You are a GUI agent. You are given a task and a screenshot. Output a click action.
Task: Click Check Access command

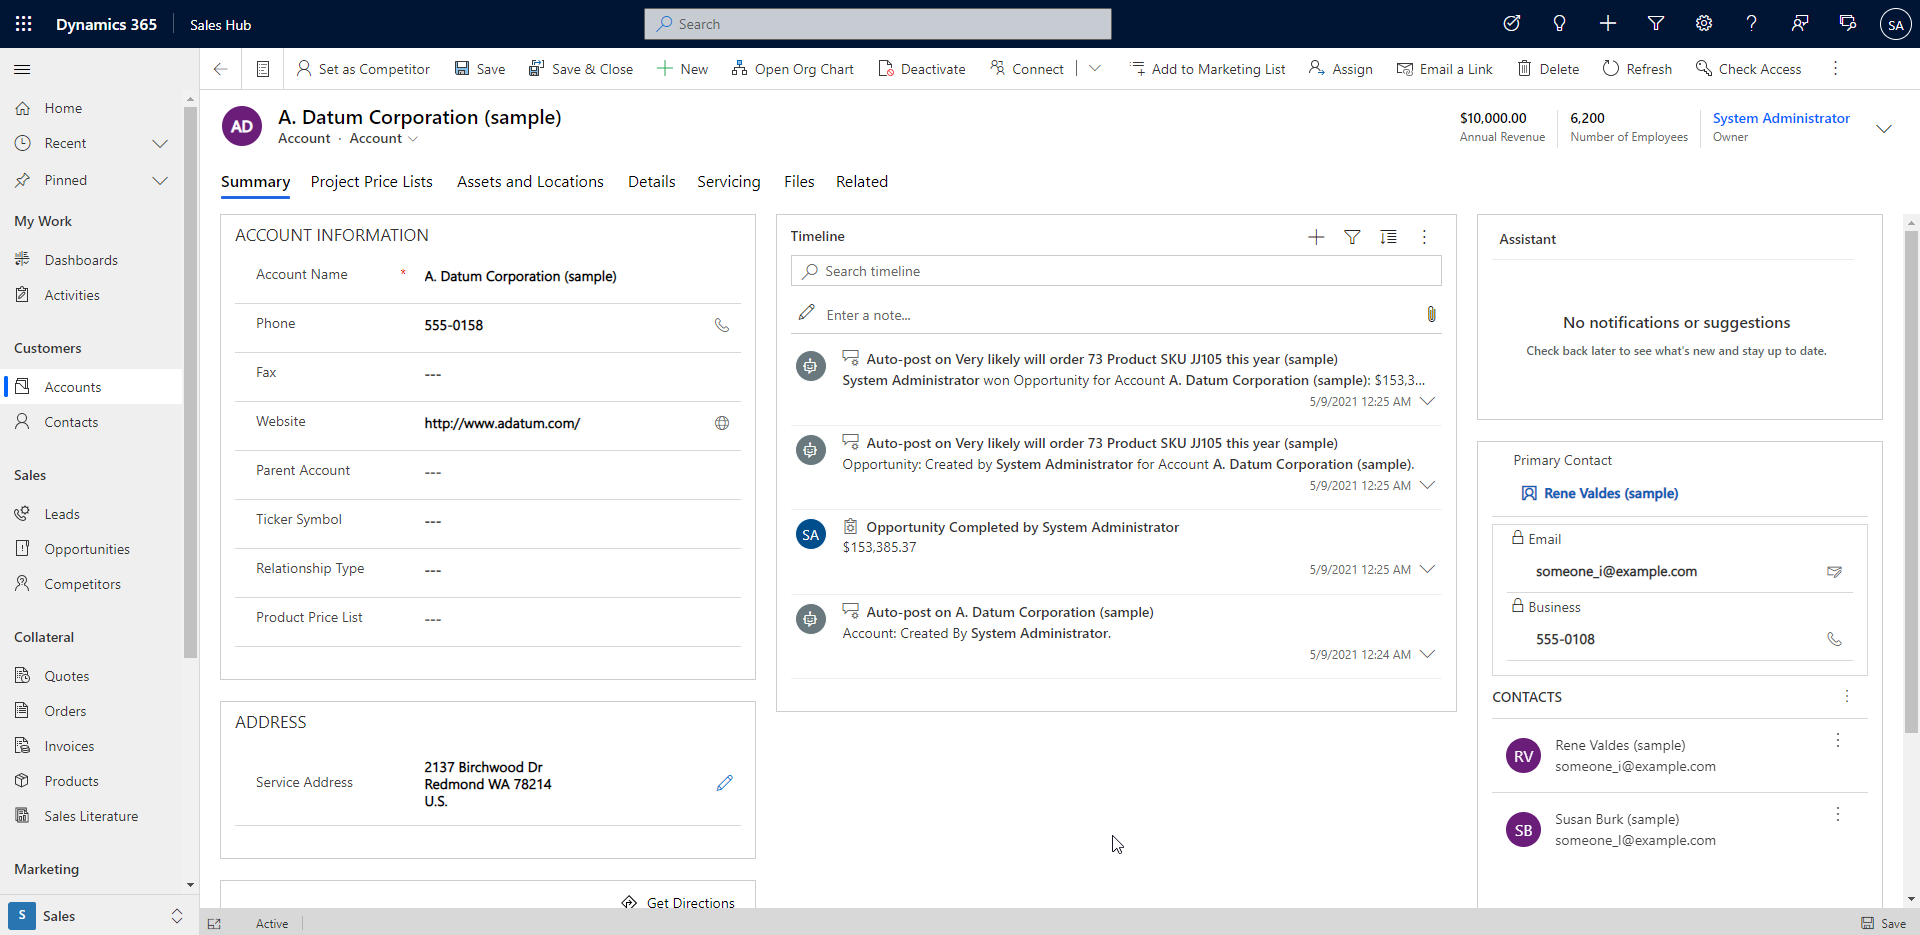tap(1749, 69)
